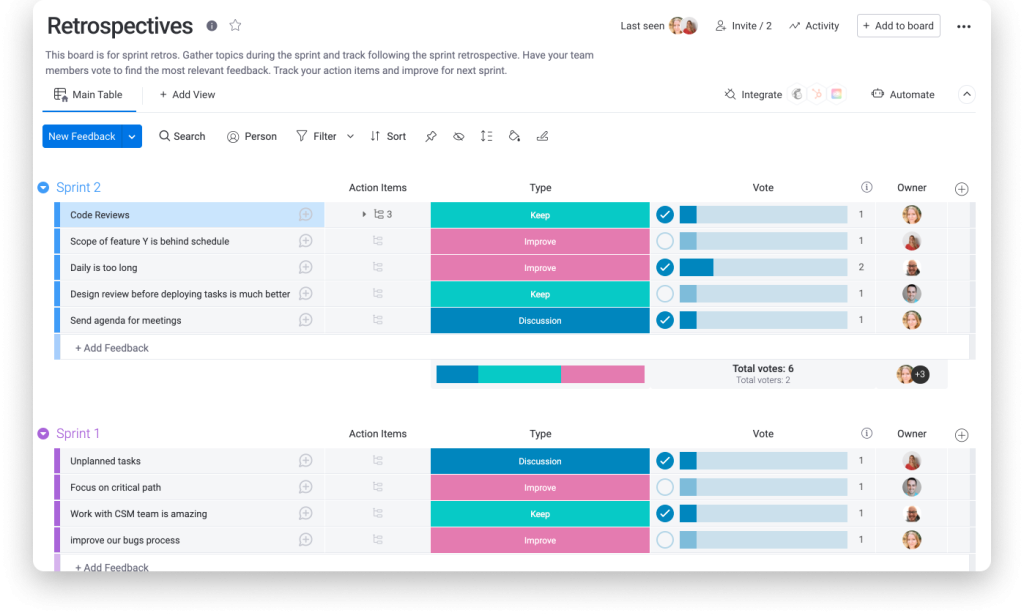This screenshot has width=1024, height=616.
Task: Click the Keep type label for Code Reviews
Action: 540,215
